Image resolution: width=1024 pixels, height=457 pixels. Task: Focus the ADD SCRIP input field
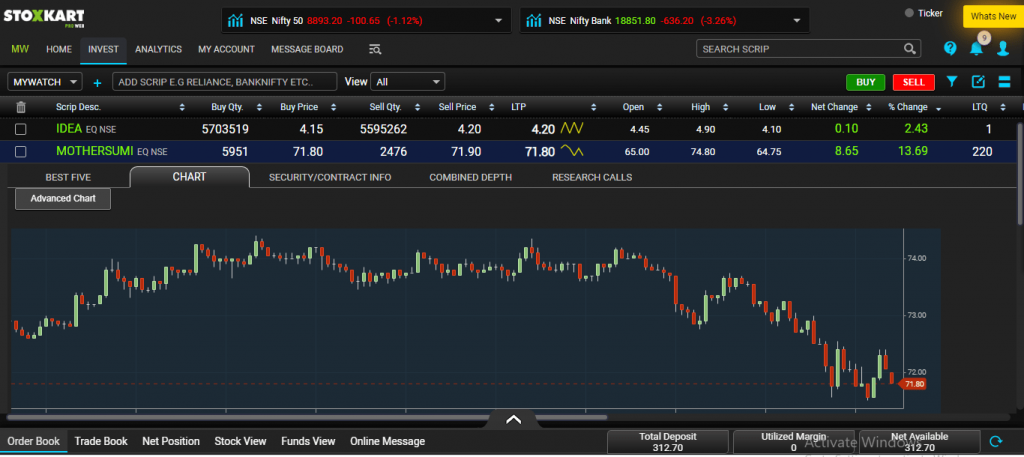point(225,82)
